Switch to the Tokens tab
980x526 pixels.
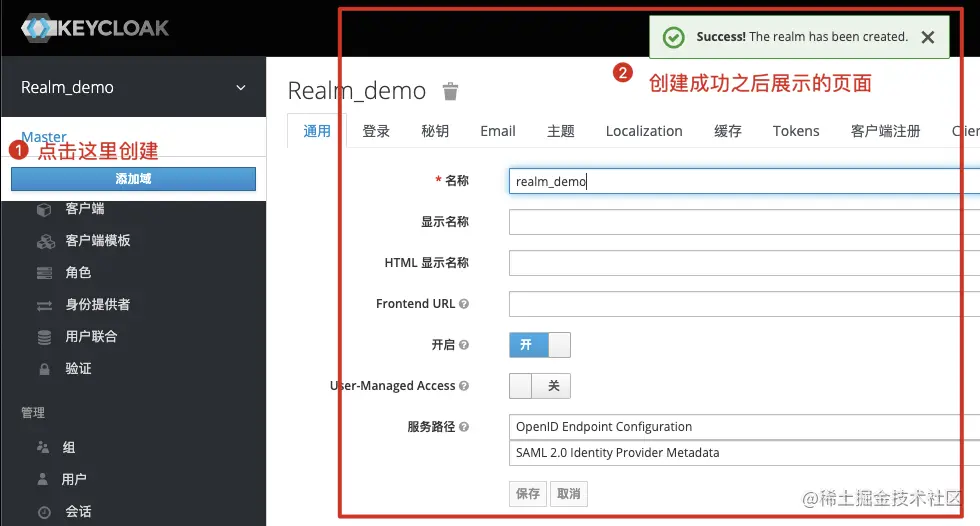(x=796, y=131)
